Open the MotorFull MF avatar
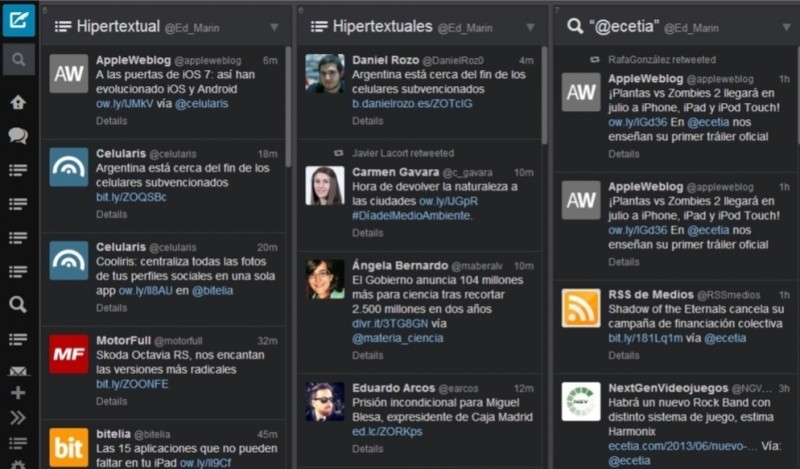800x469 pixels. 69,354
